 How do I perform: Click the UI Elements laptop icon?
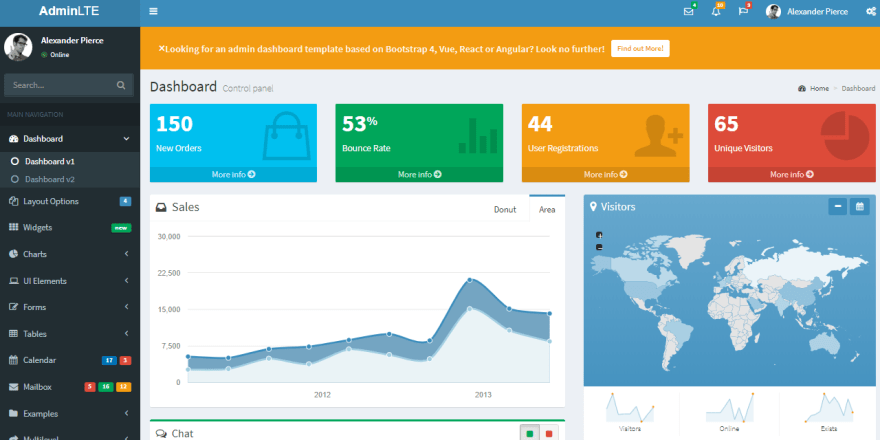(13, 281)
